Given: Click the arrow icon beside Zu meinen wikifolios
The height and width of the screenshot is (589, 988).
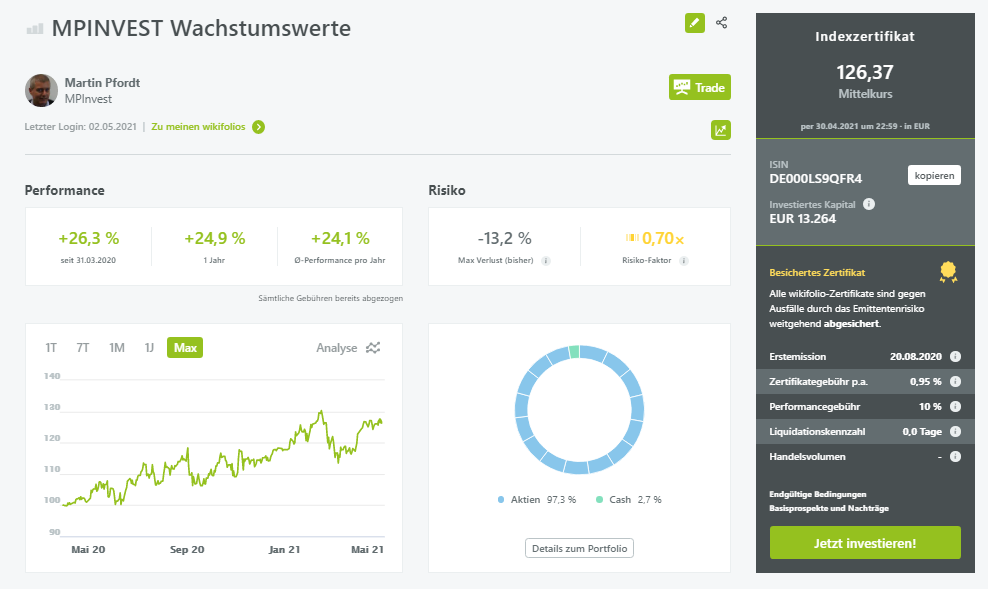Looking at the screenshot, I should click(258, 127).
